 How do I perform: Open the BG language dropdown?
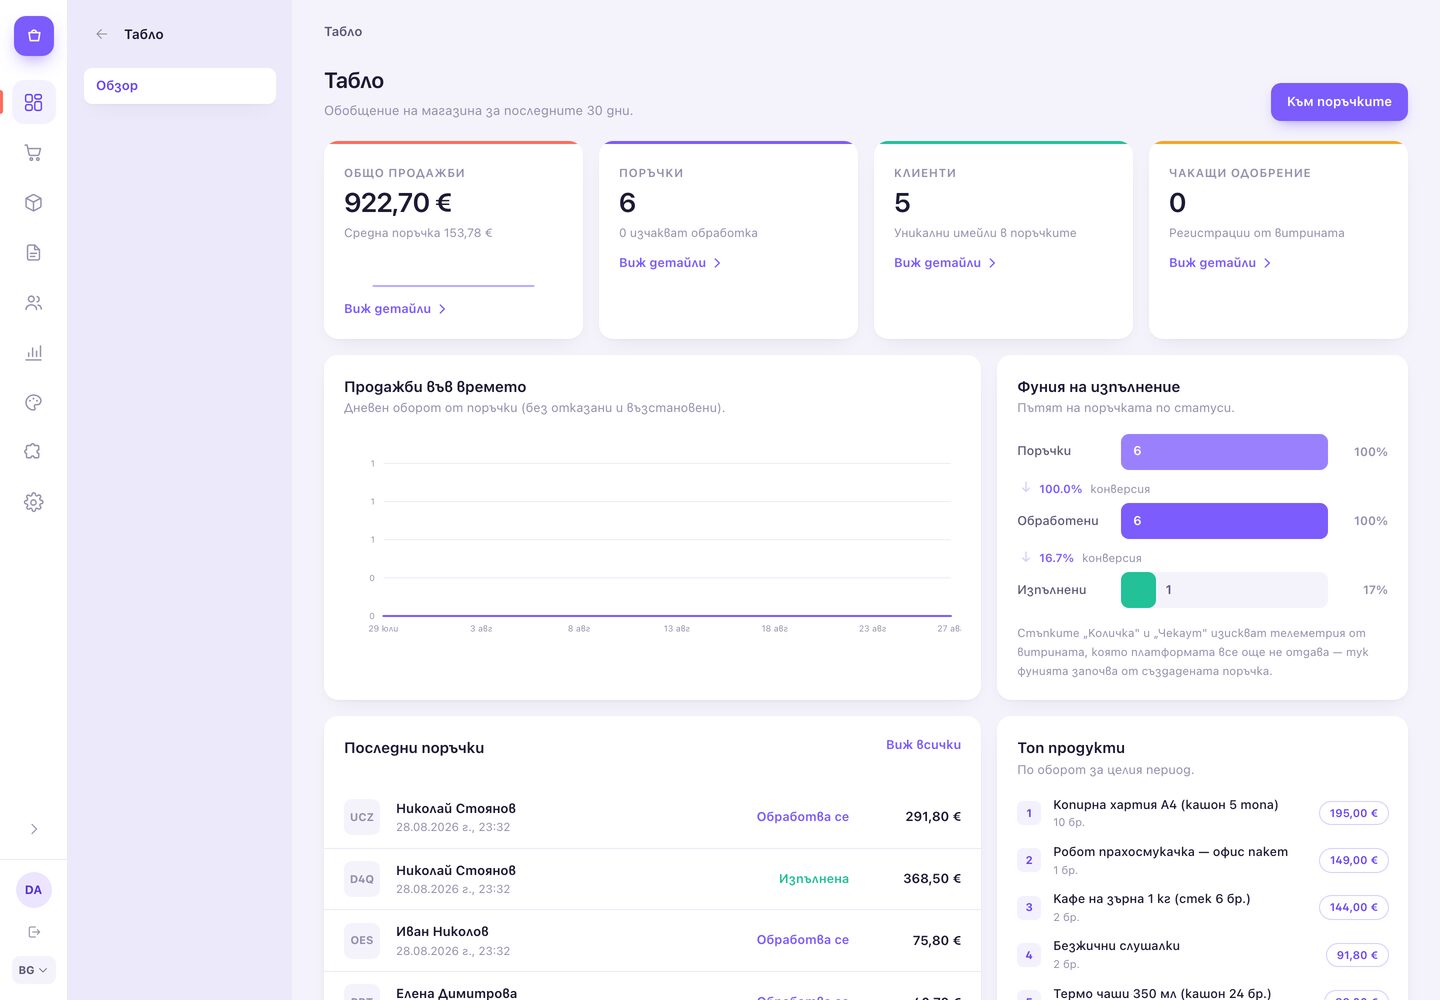coord(33,970)
